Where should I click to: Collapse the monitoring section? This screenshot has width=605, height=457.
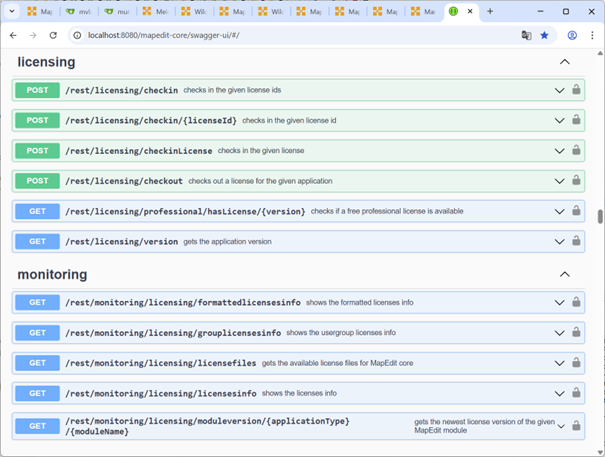(x=564, y=274)
